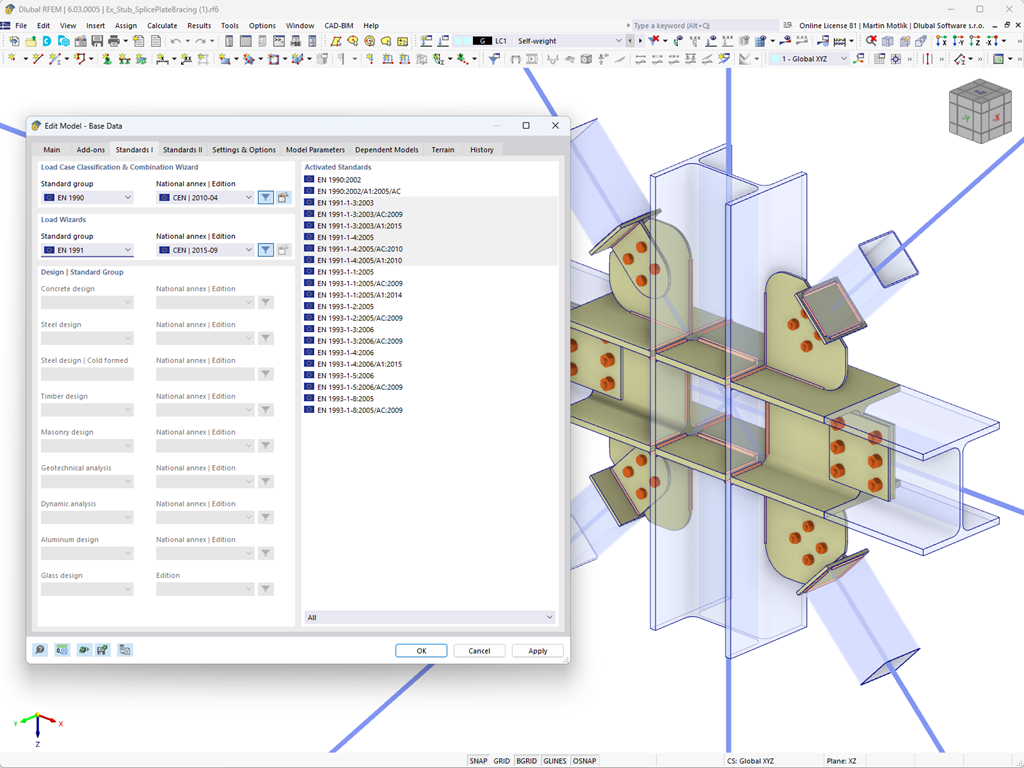
Task: Click the search icon at dialog bottom left
Action: pos(40,650)
